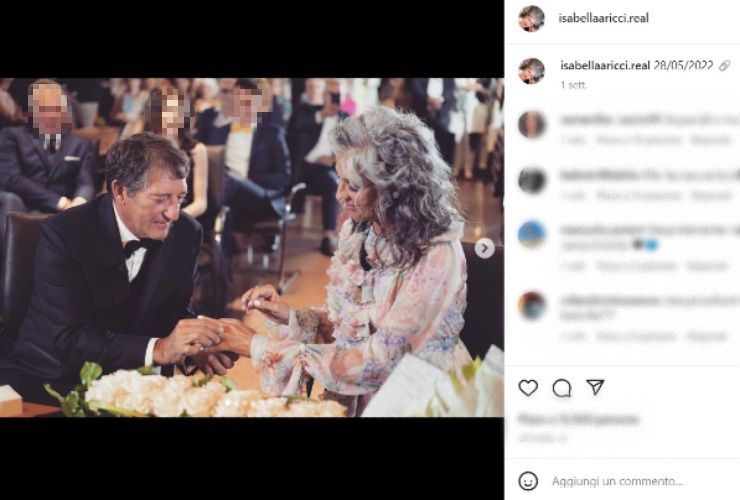
Task: Click the blurred likes count text
Action: coord(578,420)
